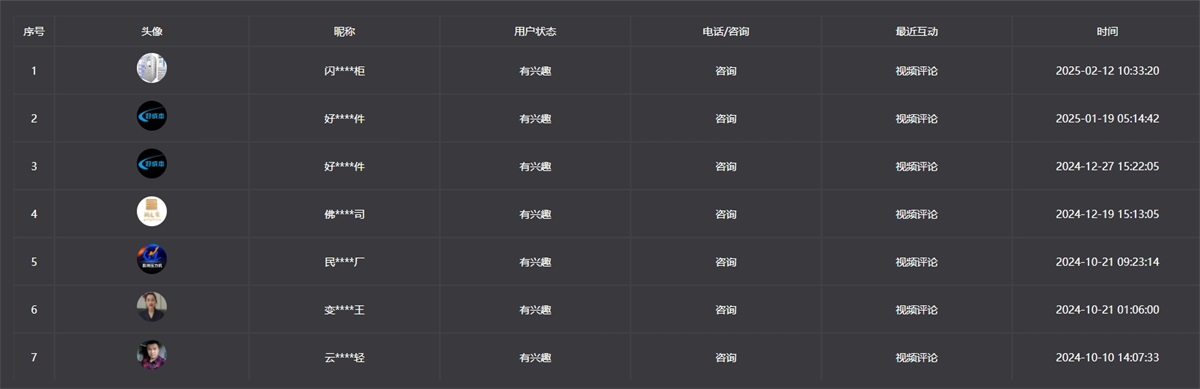The height and width of the screenshot is (389, 1200).
Task: Click timestamp 2024-12-27 15:22:05
Action: click(x=1107, y=166)
